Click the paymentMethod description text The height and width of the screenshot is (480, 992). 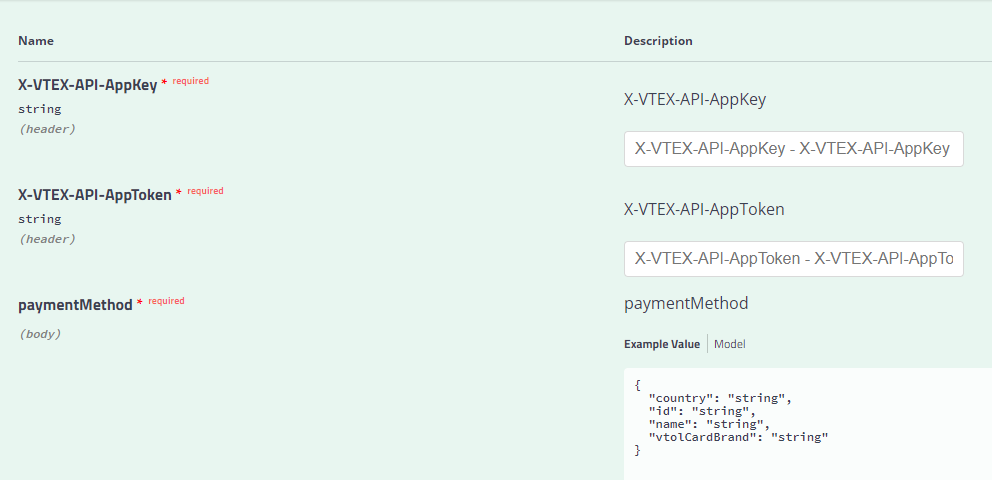coord(686,303)
